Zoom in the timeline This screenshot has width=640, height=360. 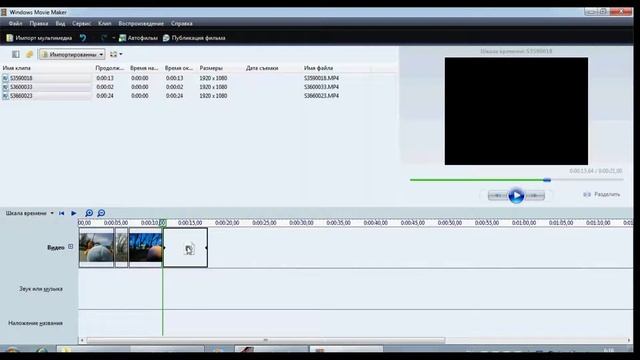89,213
